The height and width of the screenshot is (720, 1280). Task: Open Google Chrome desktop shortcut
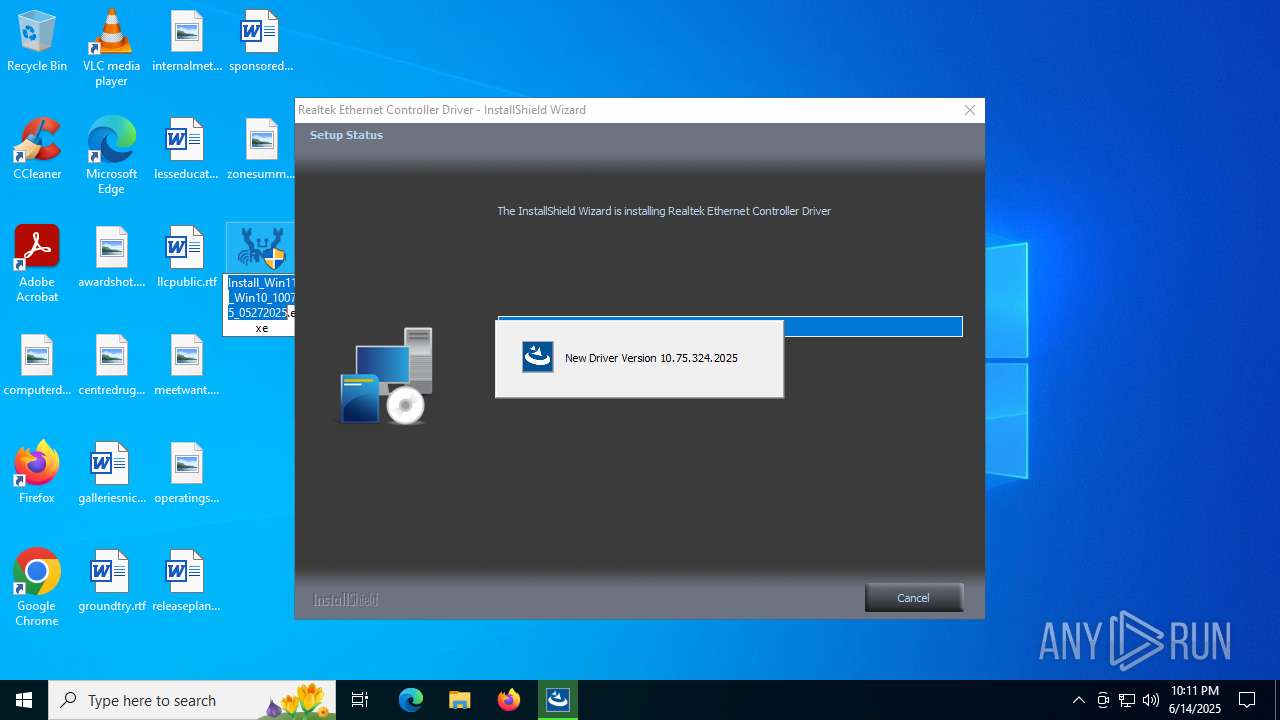(37, 588)
